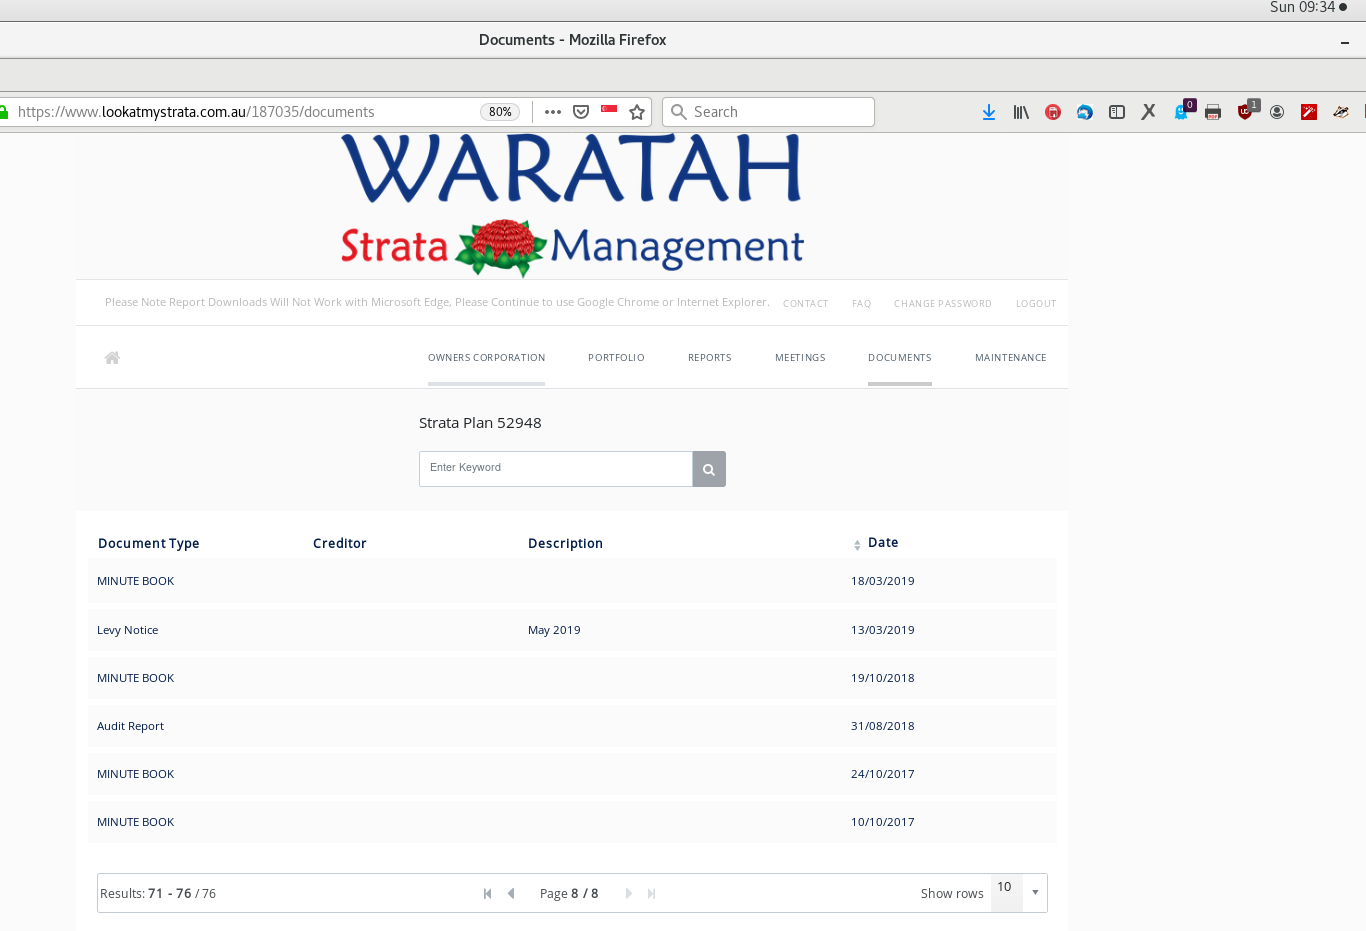This screenshot has width=1366, height=931.
Task: Click the Change Password link
Action: (943, 304)
